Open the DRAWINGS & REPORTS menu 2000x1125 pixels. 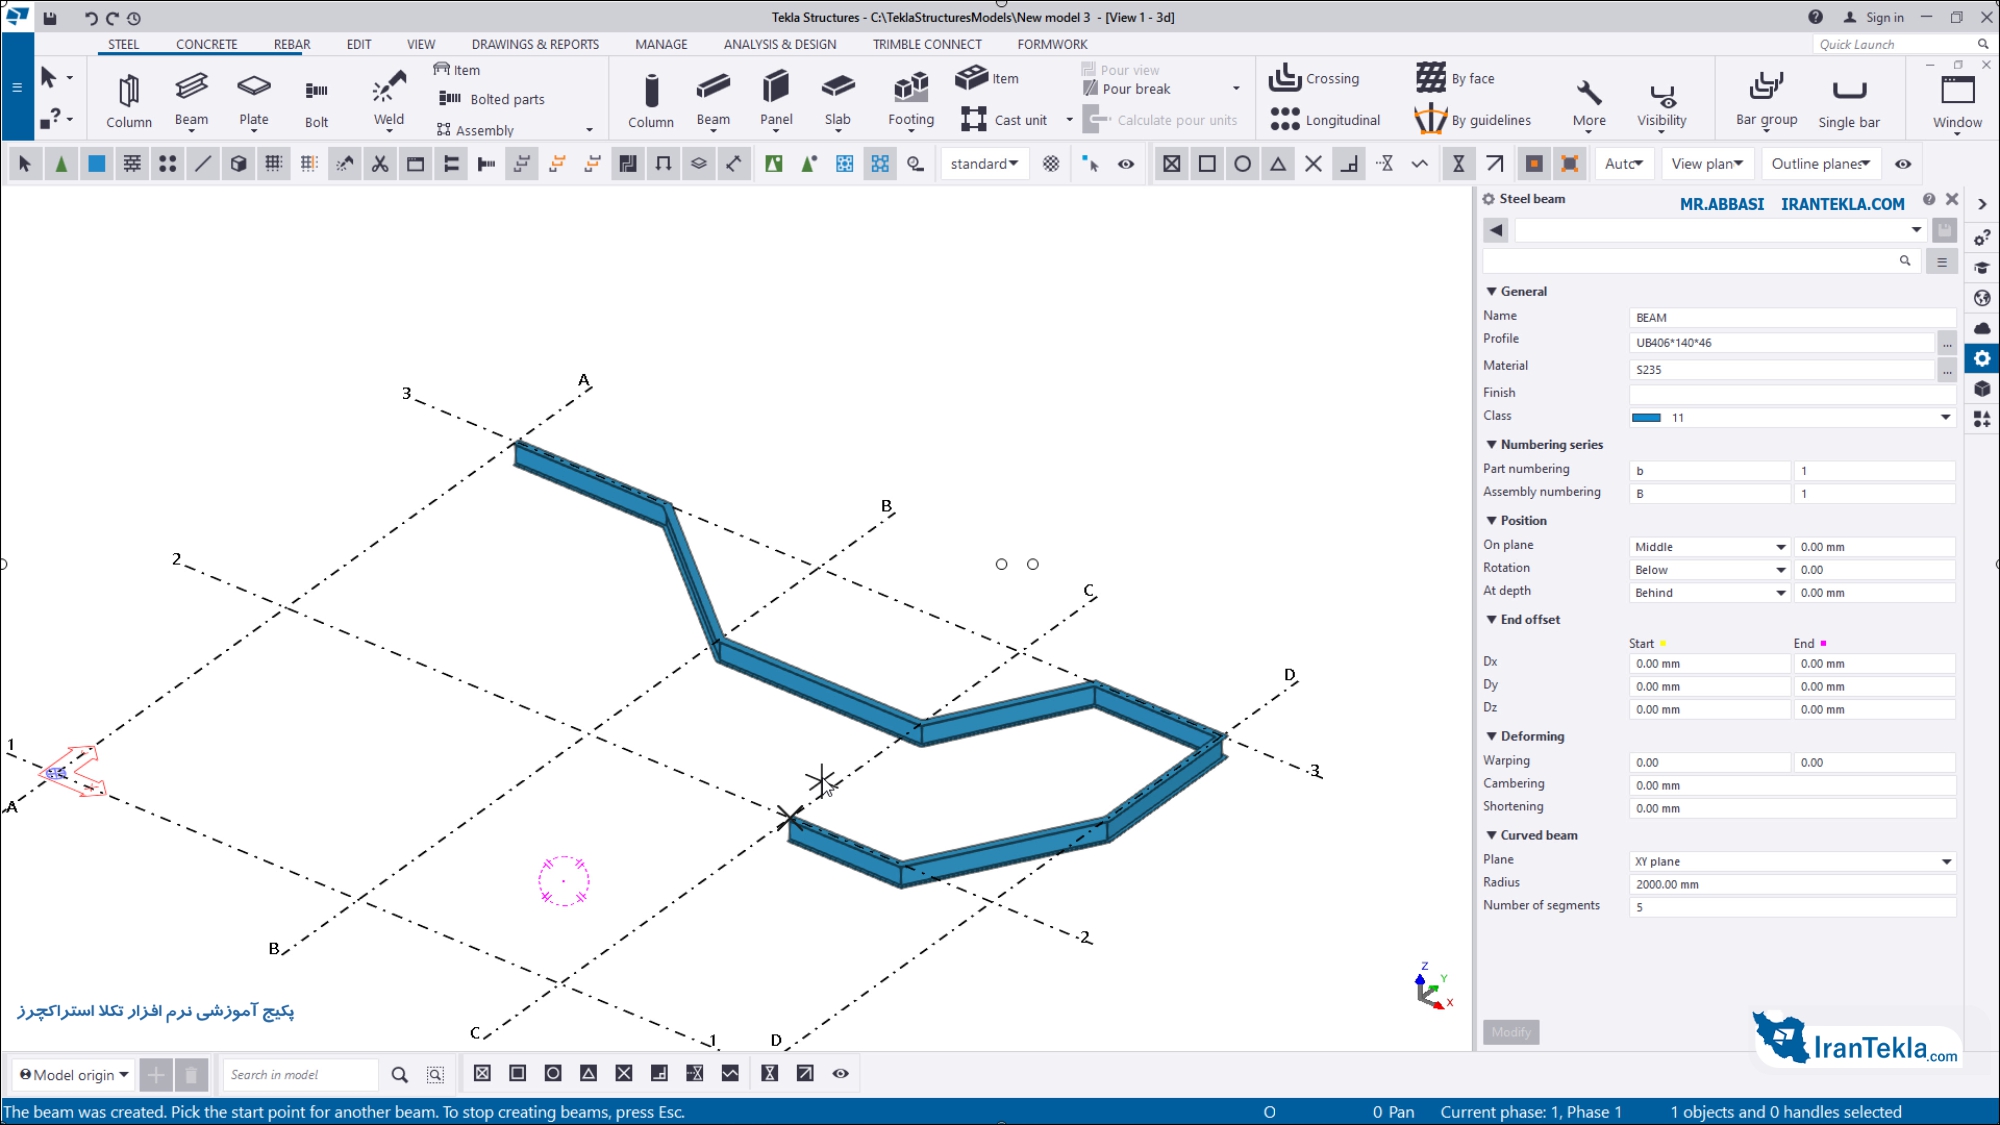tap(534, 44)
